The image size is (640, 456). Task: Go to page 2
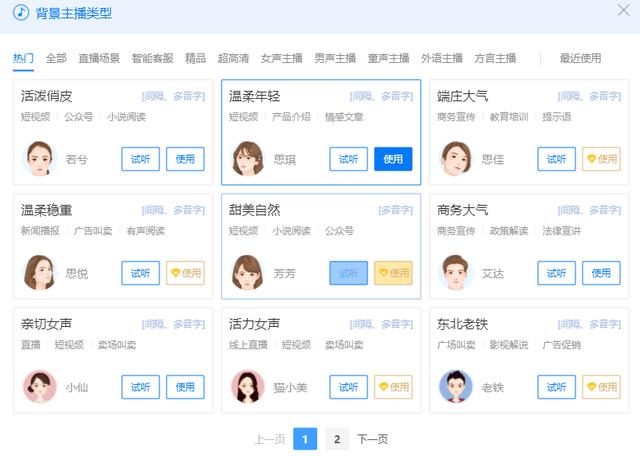(337, 439)
